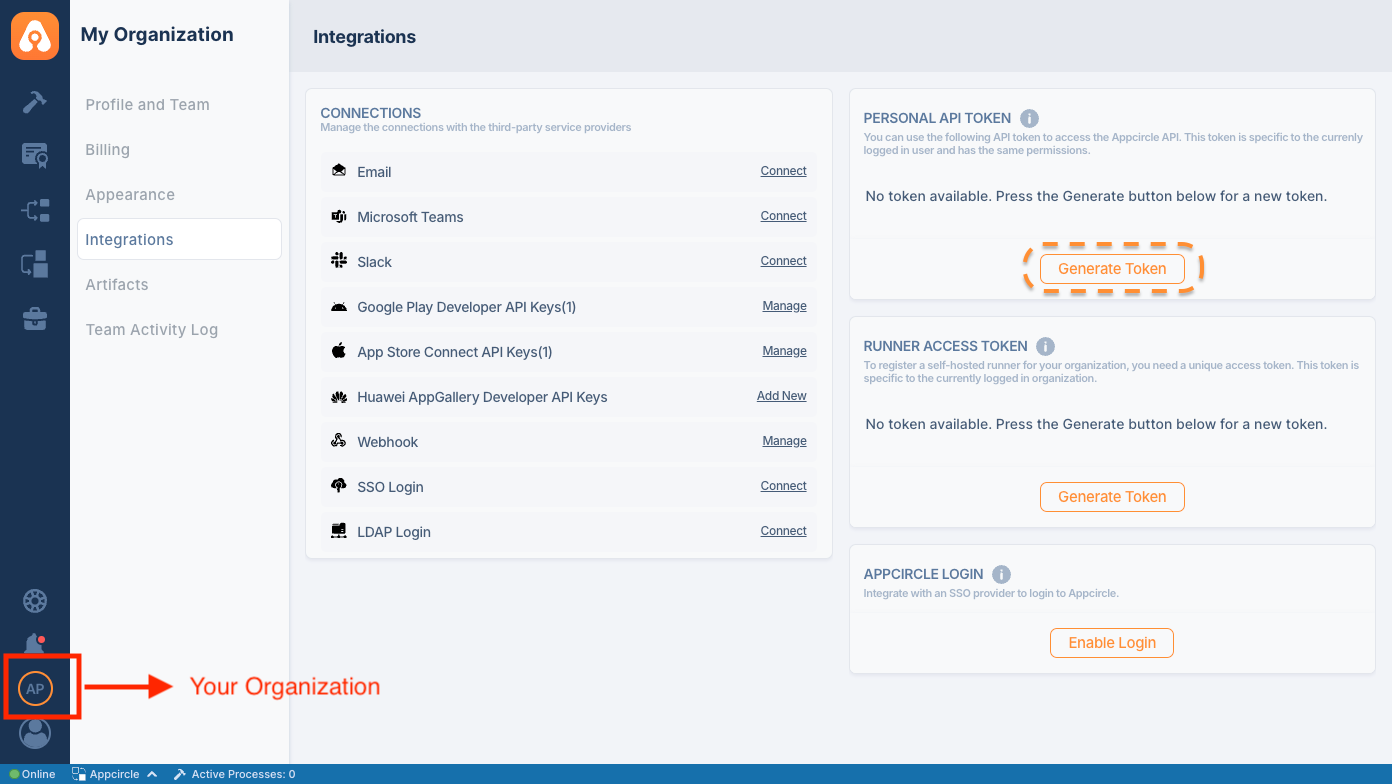The height and width of the screenshot is (784, 1392).
Task: Connect SSO Login
Action: click(x=783, y=486)
